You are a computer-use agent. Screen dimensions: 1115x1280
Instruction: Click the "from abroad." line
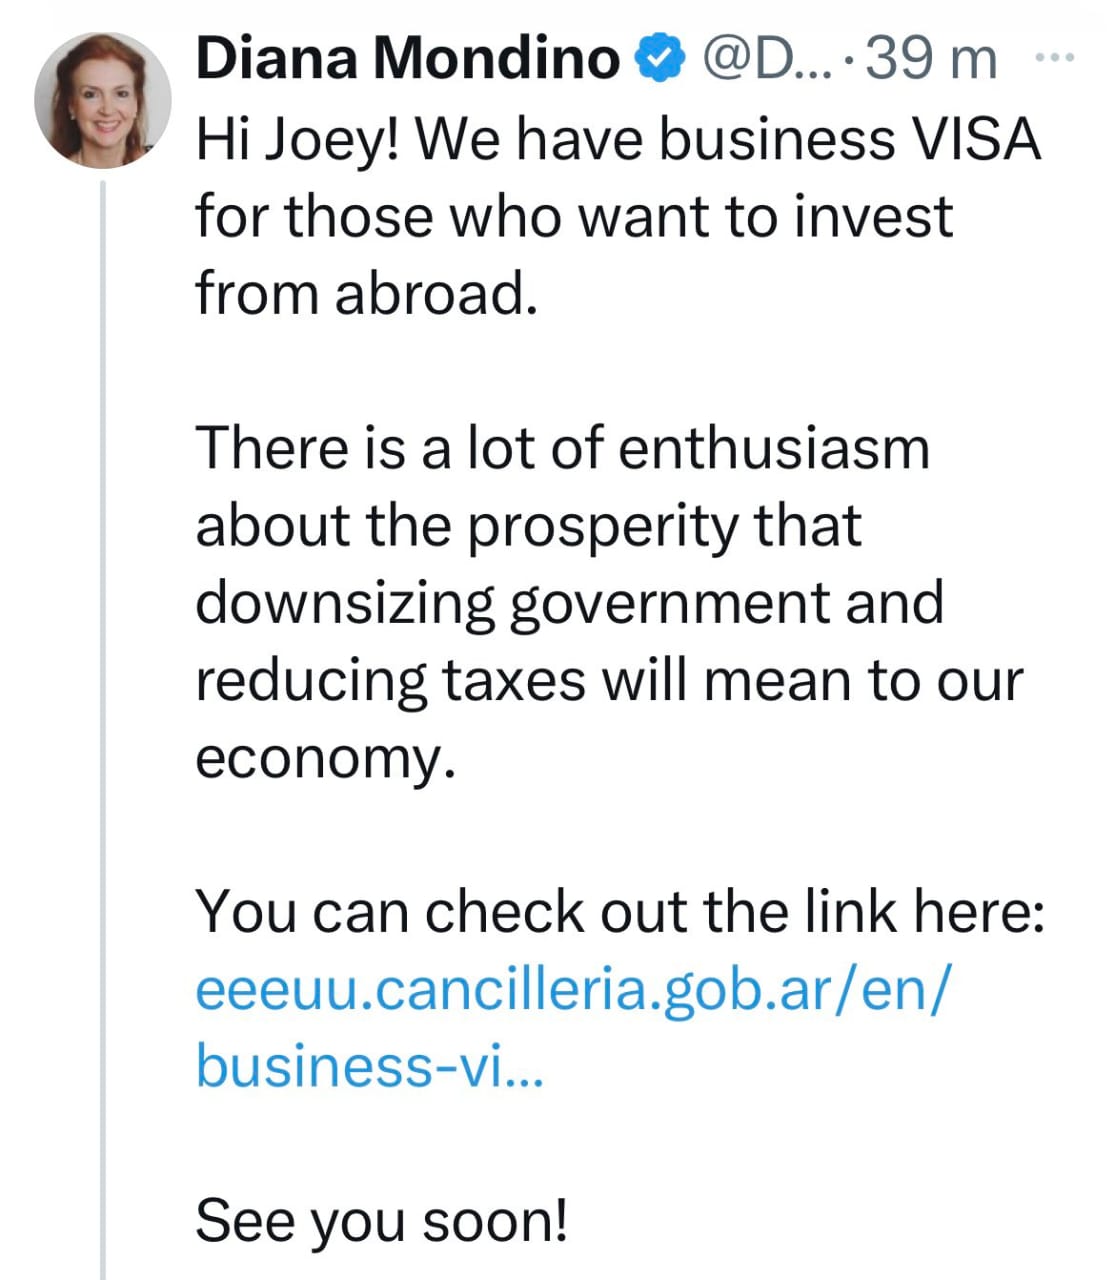[x=366, y=293]
